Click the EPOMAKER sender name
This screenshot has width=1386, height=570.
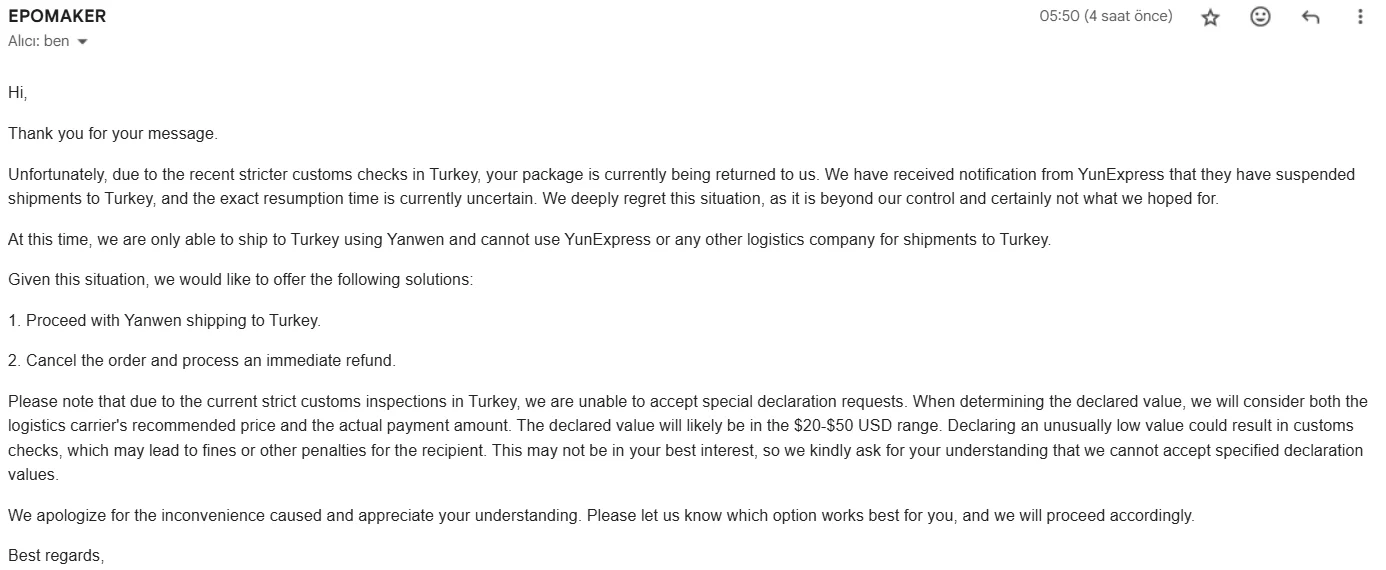coord(57,16)
